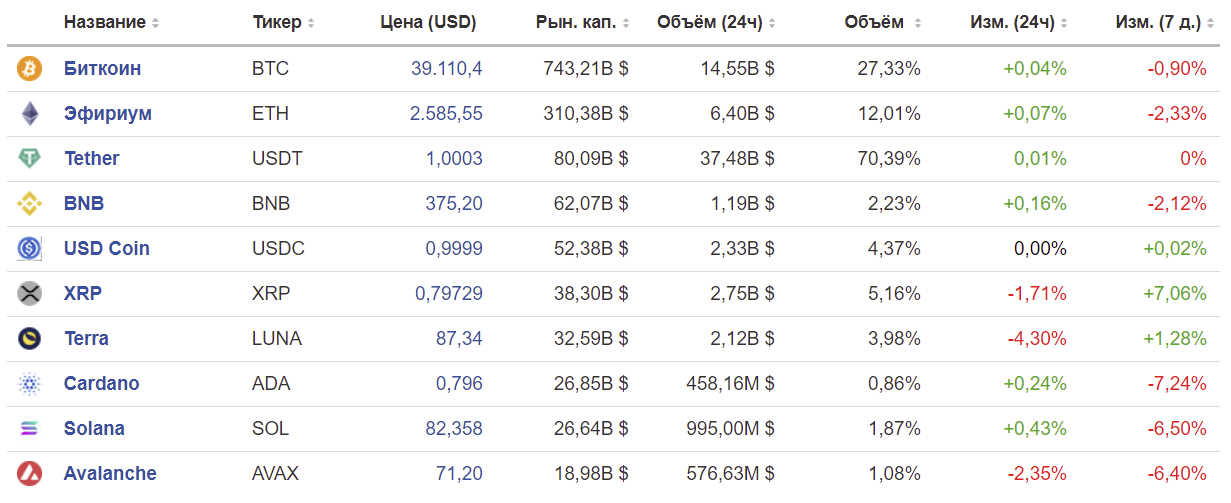Screen dimensions: 1231x503
Task: Click the XRP logo icon
Action: (29, 294)
